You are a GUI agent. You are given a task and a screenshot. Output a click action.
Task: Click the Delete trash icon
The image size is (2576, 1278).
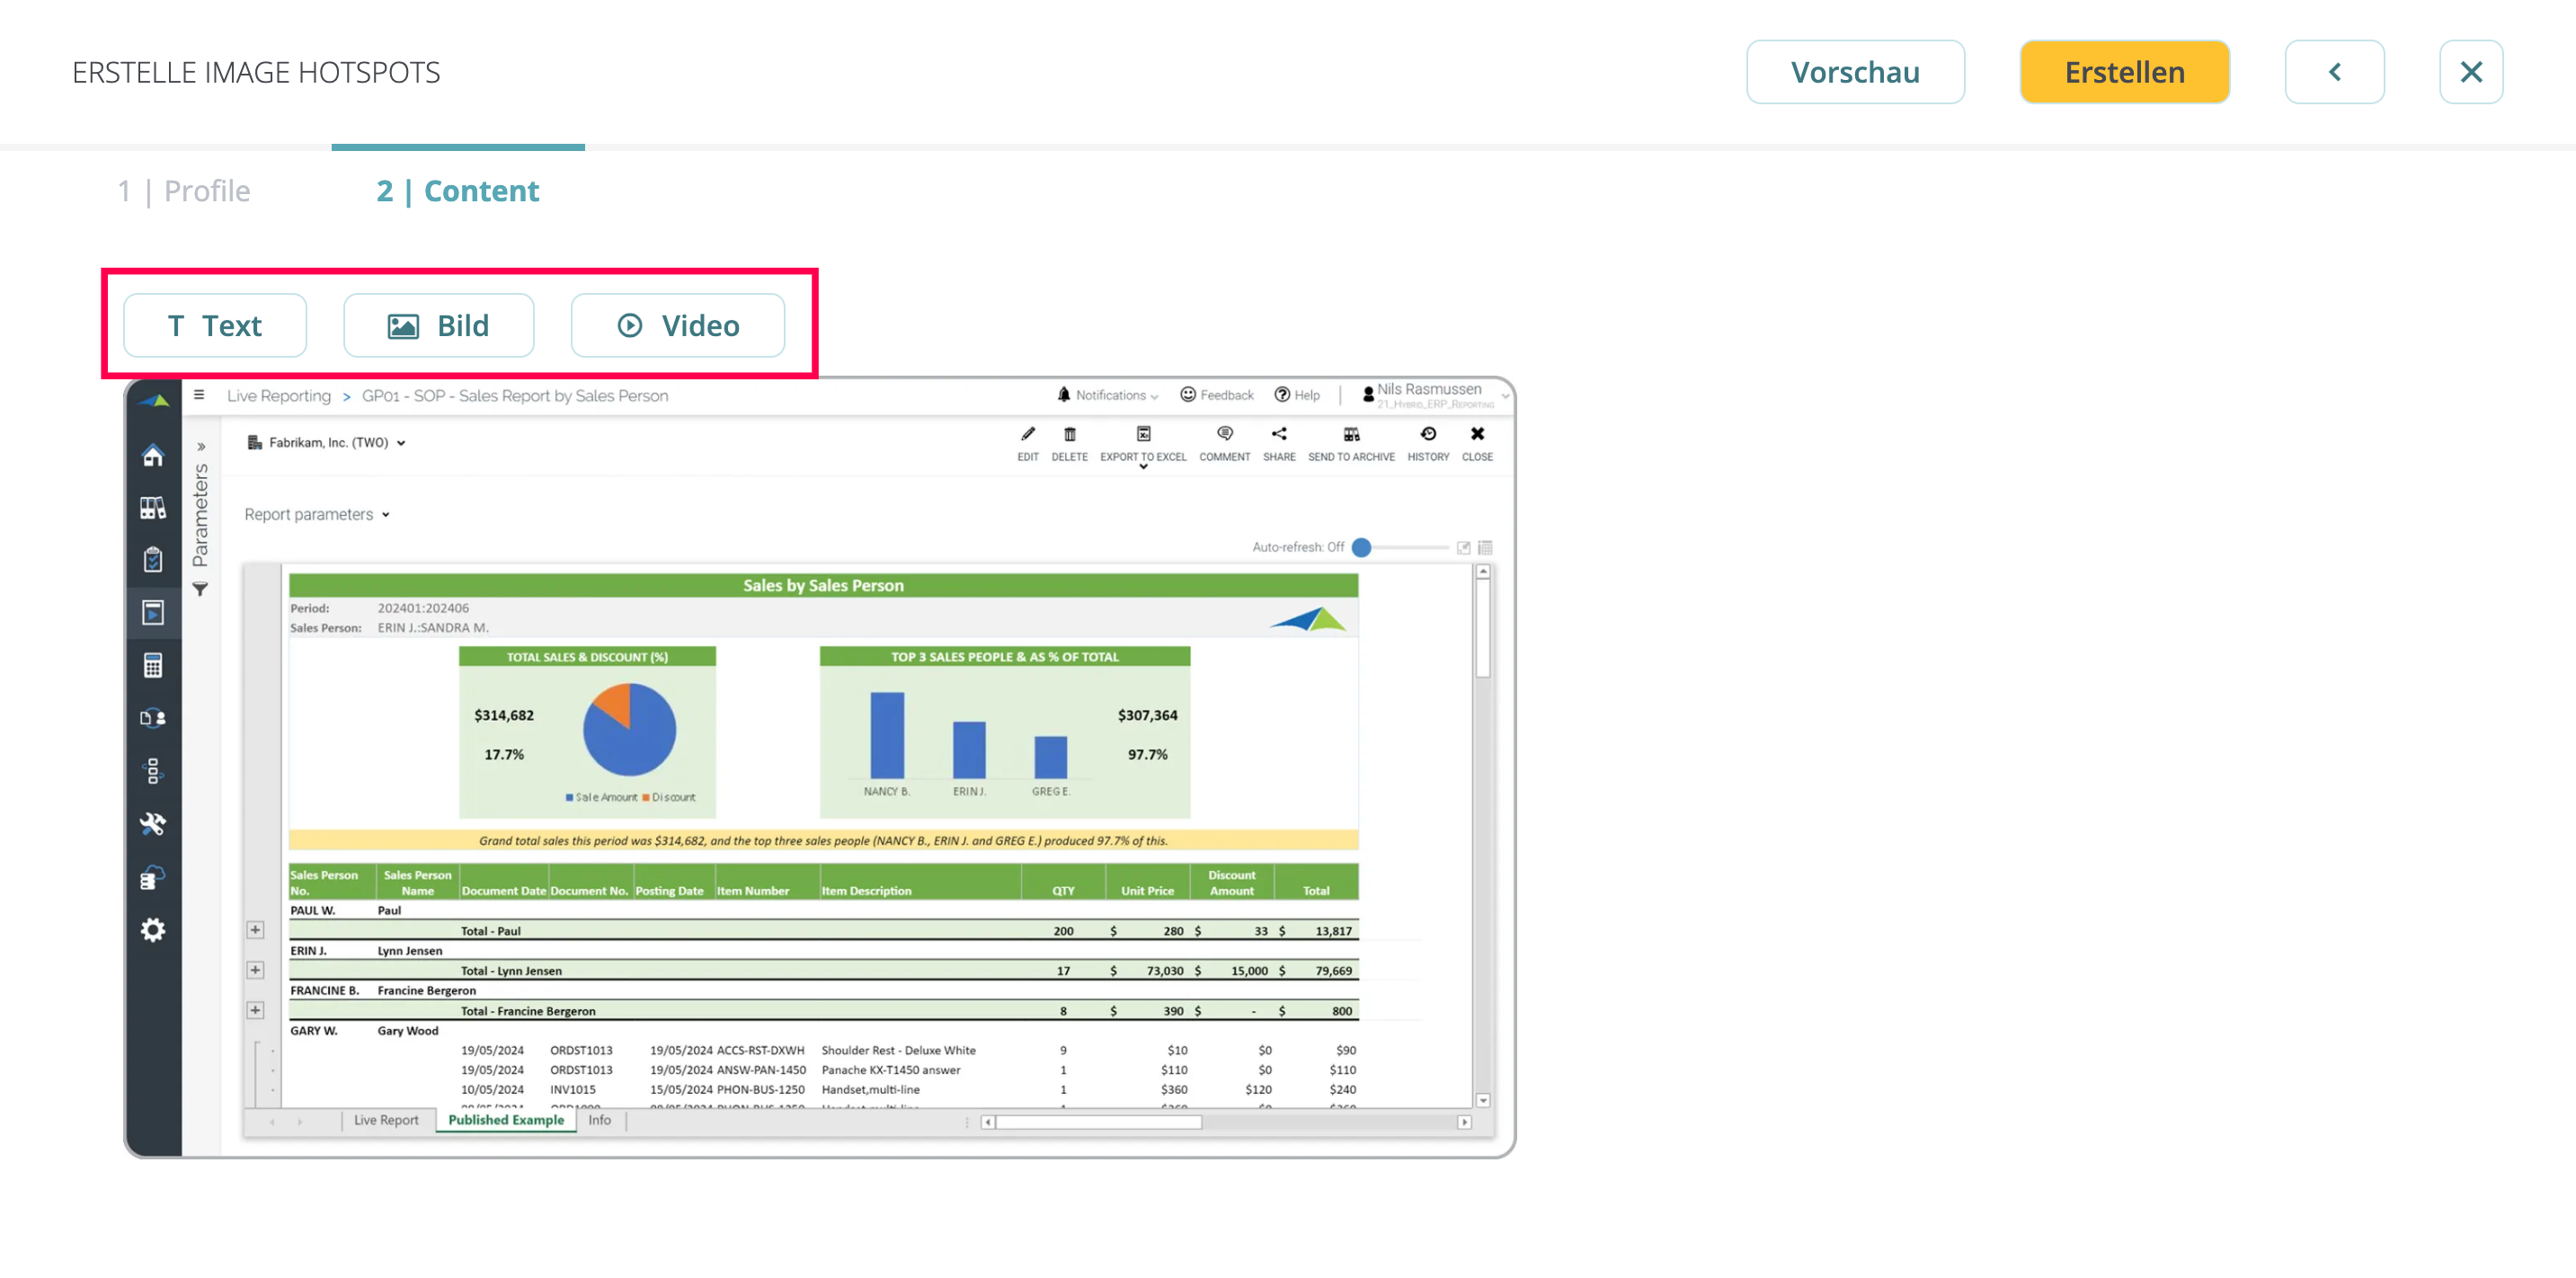(1069, 434)
